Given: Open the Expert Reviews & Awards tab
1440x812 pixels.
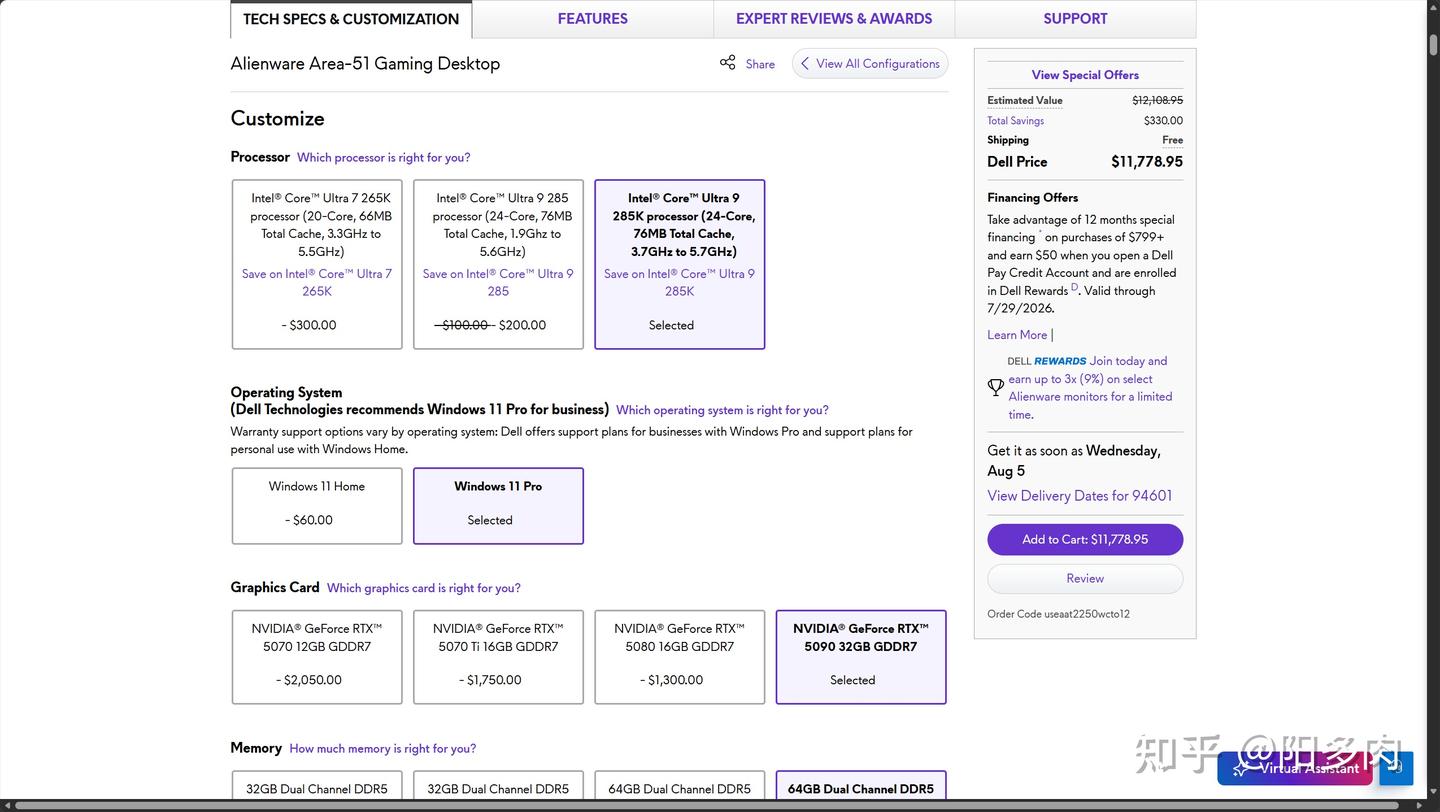Looking at the screenshot, I should pyautogui.click(x=834, y=19).
